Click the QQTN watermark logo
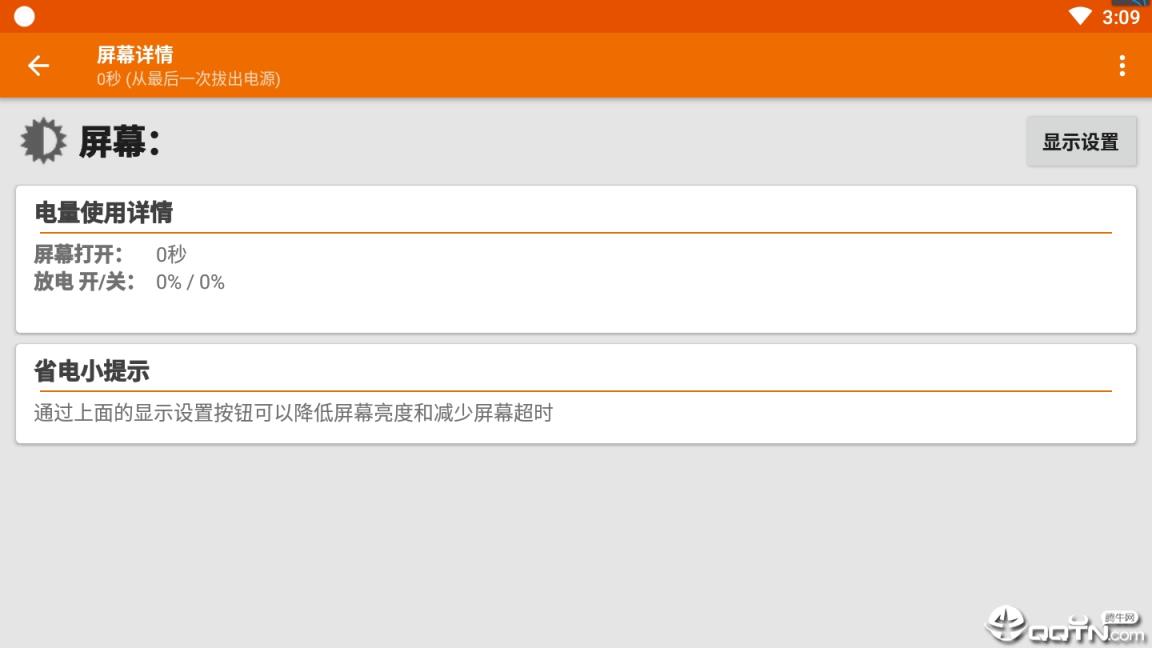 click(1065, 624)
